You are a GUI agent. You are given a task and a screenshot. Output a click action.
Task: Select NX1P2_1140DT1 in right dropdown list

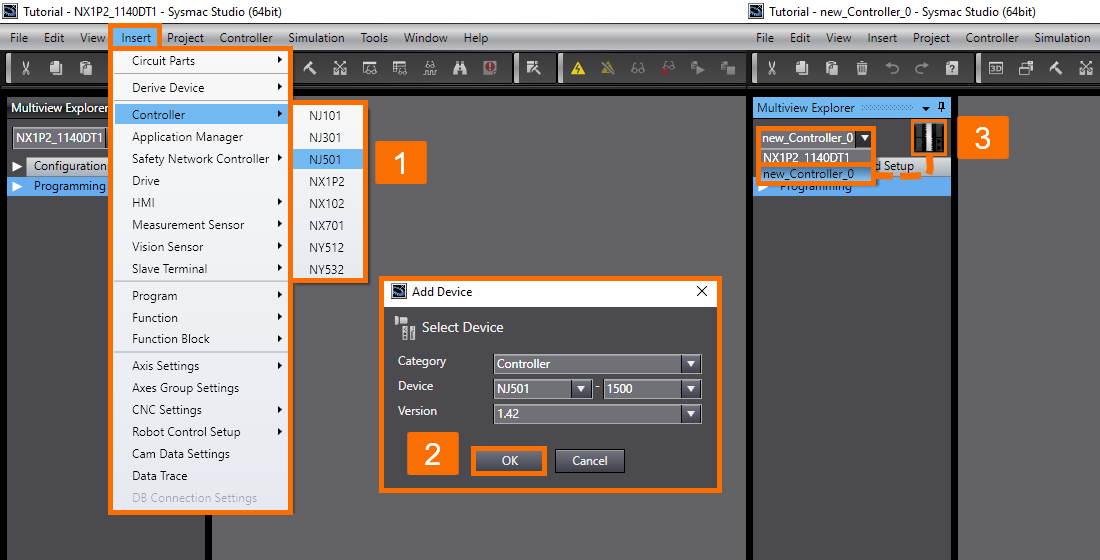coord(816,157)
